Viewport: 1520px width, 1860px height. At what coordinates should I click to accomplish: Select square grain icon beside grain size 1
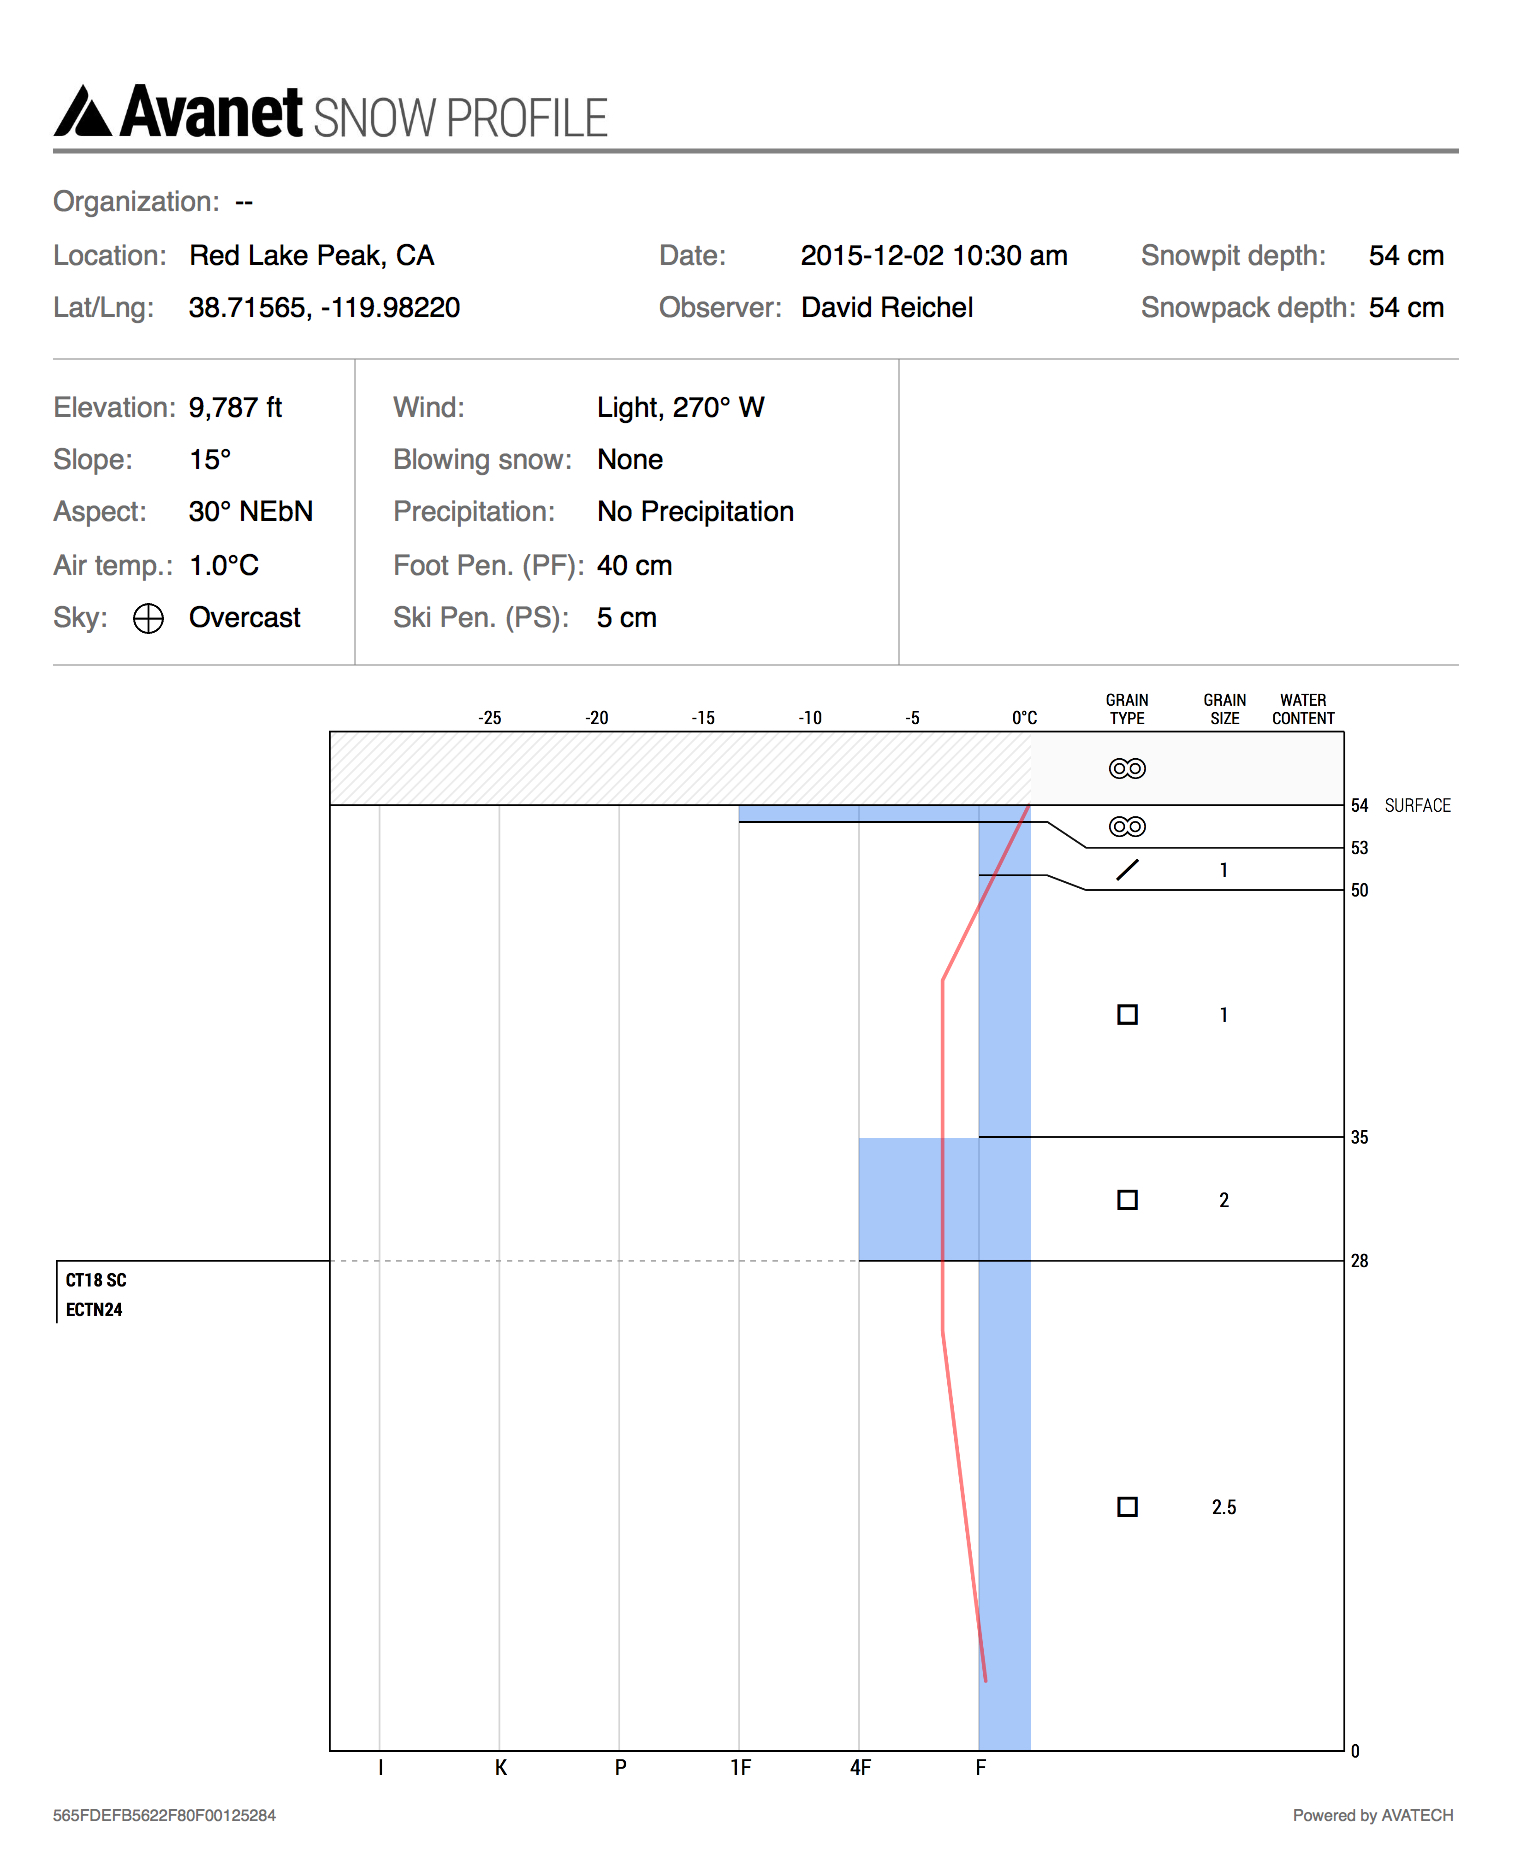(1127, 1015)
